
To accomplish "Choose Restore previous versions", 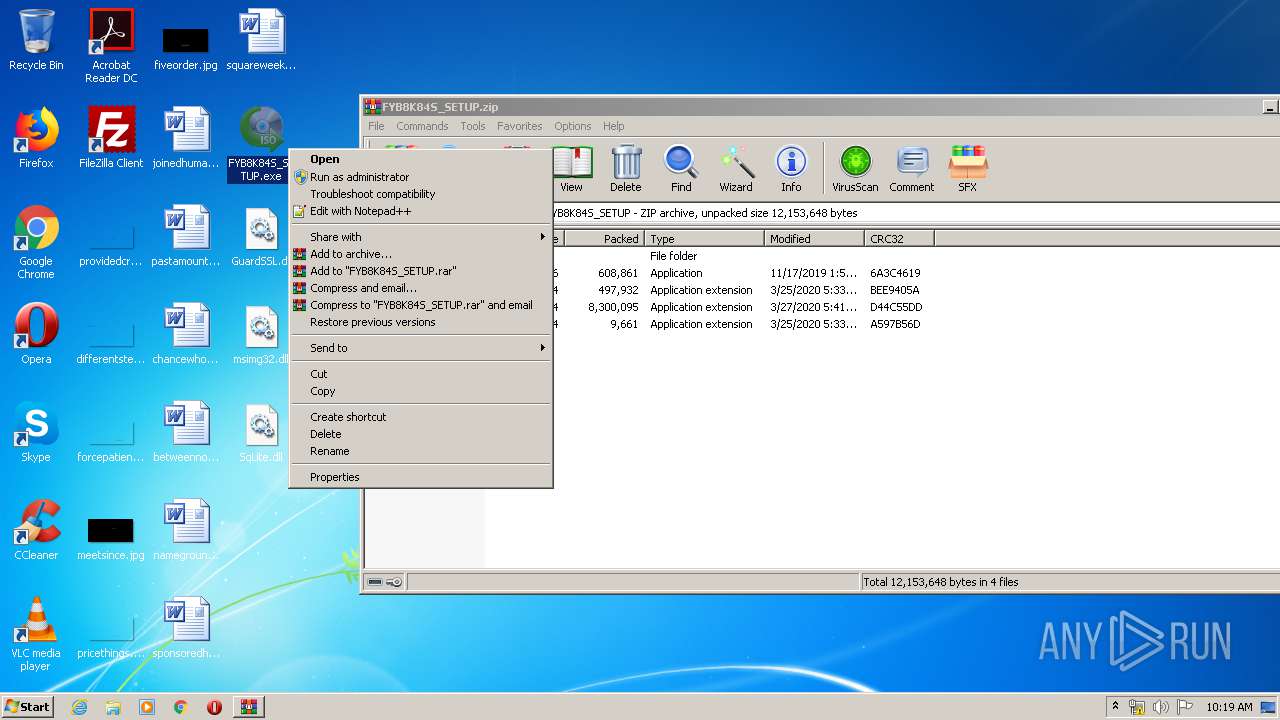I will click(420, 322).
